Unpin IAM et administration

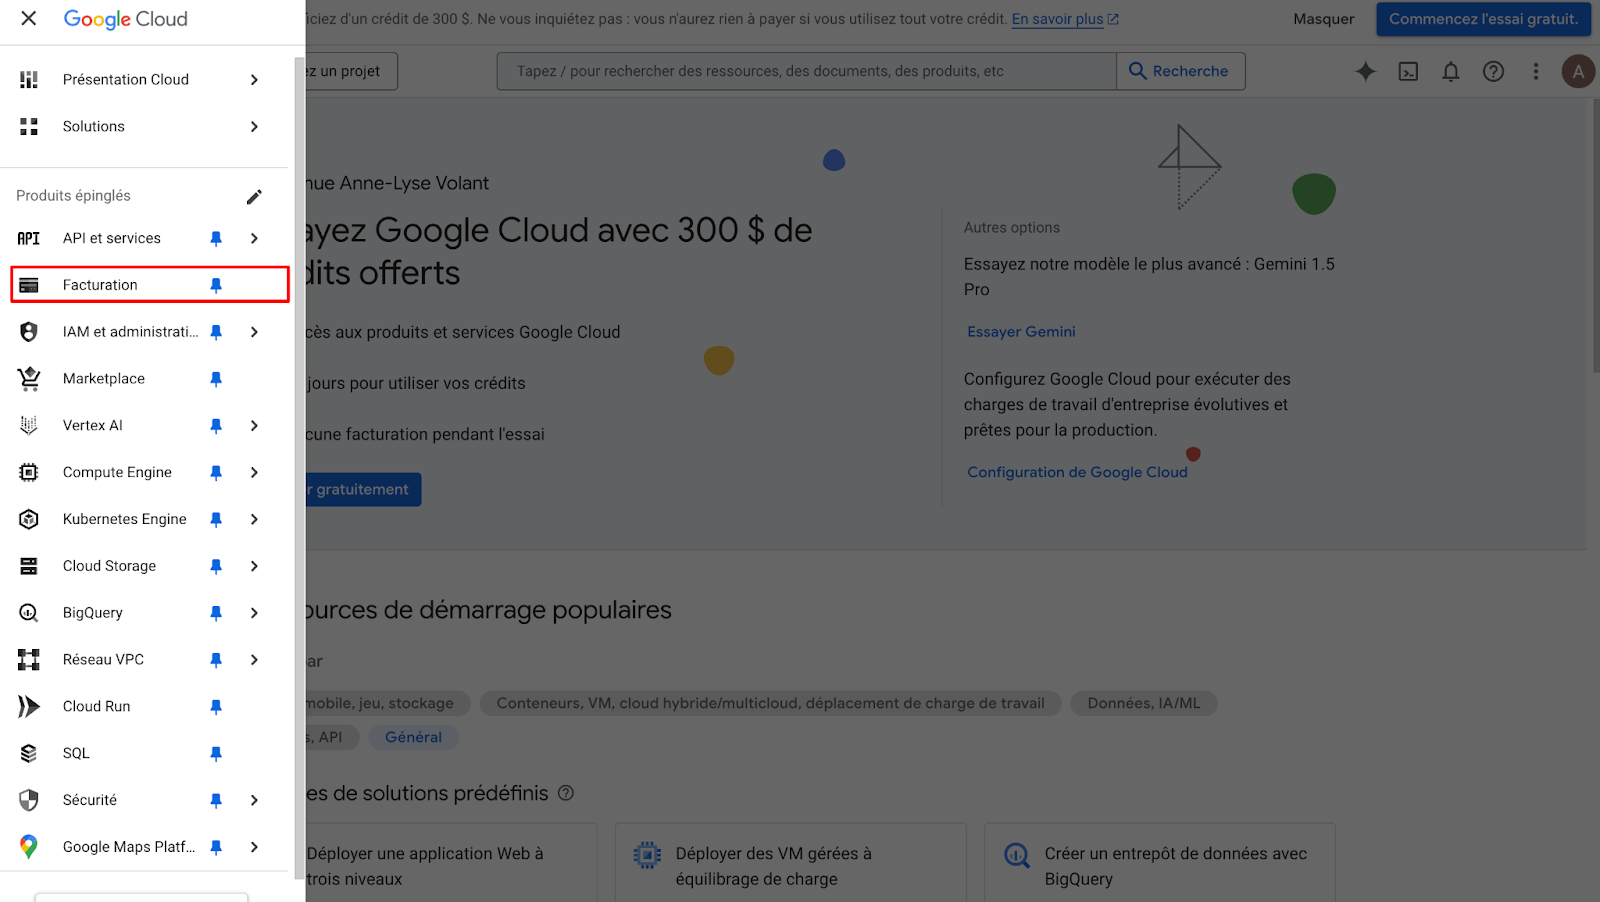tap(216, 332)
